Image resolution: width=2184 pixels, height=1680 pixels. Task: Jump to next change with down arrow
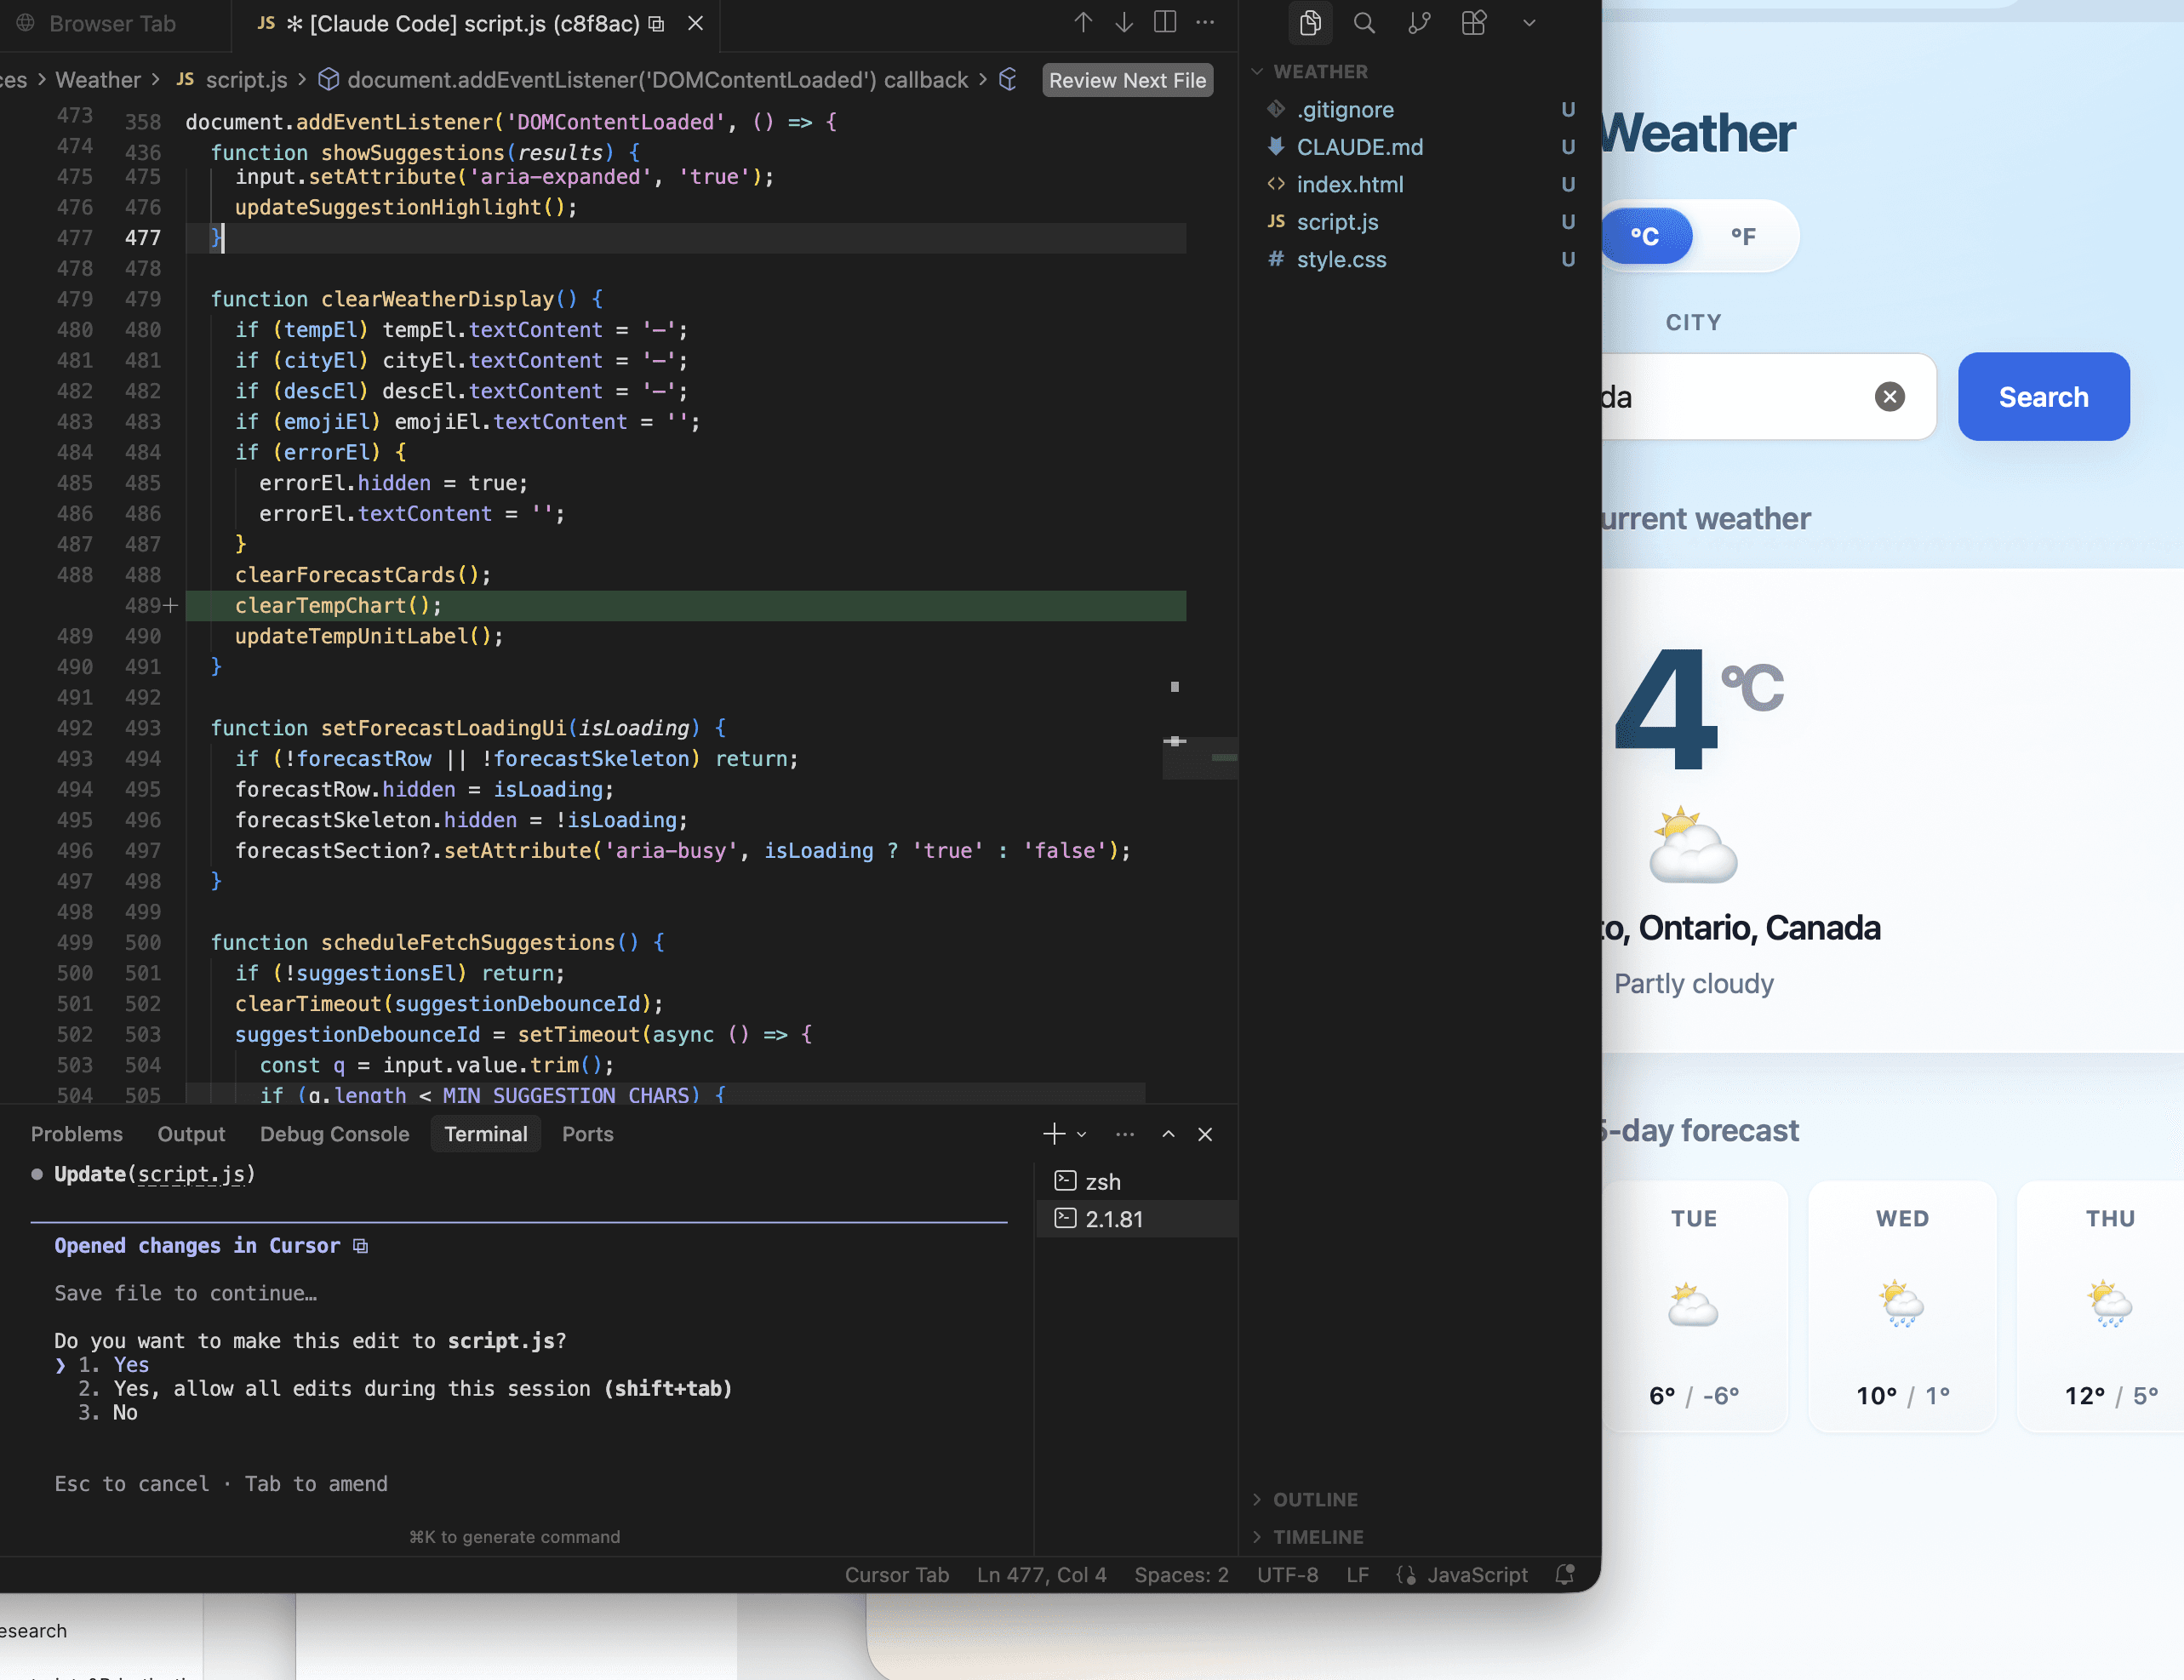click(1124, 23)
